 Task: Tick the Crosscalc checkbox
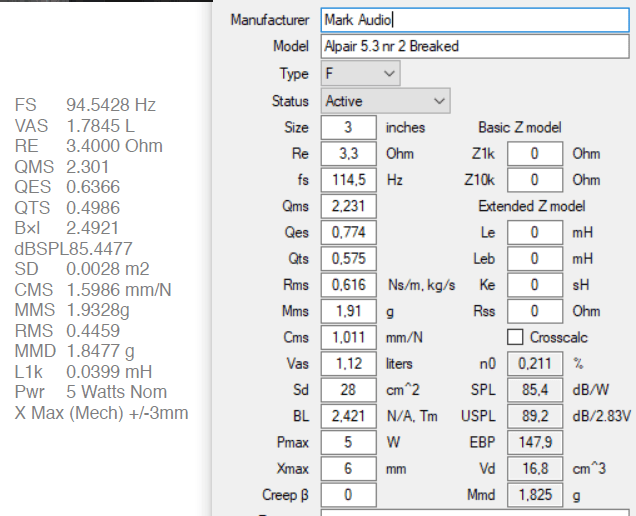pyautogui.click(x=515, y=337)
